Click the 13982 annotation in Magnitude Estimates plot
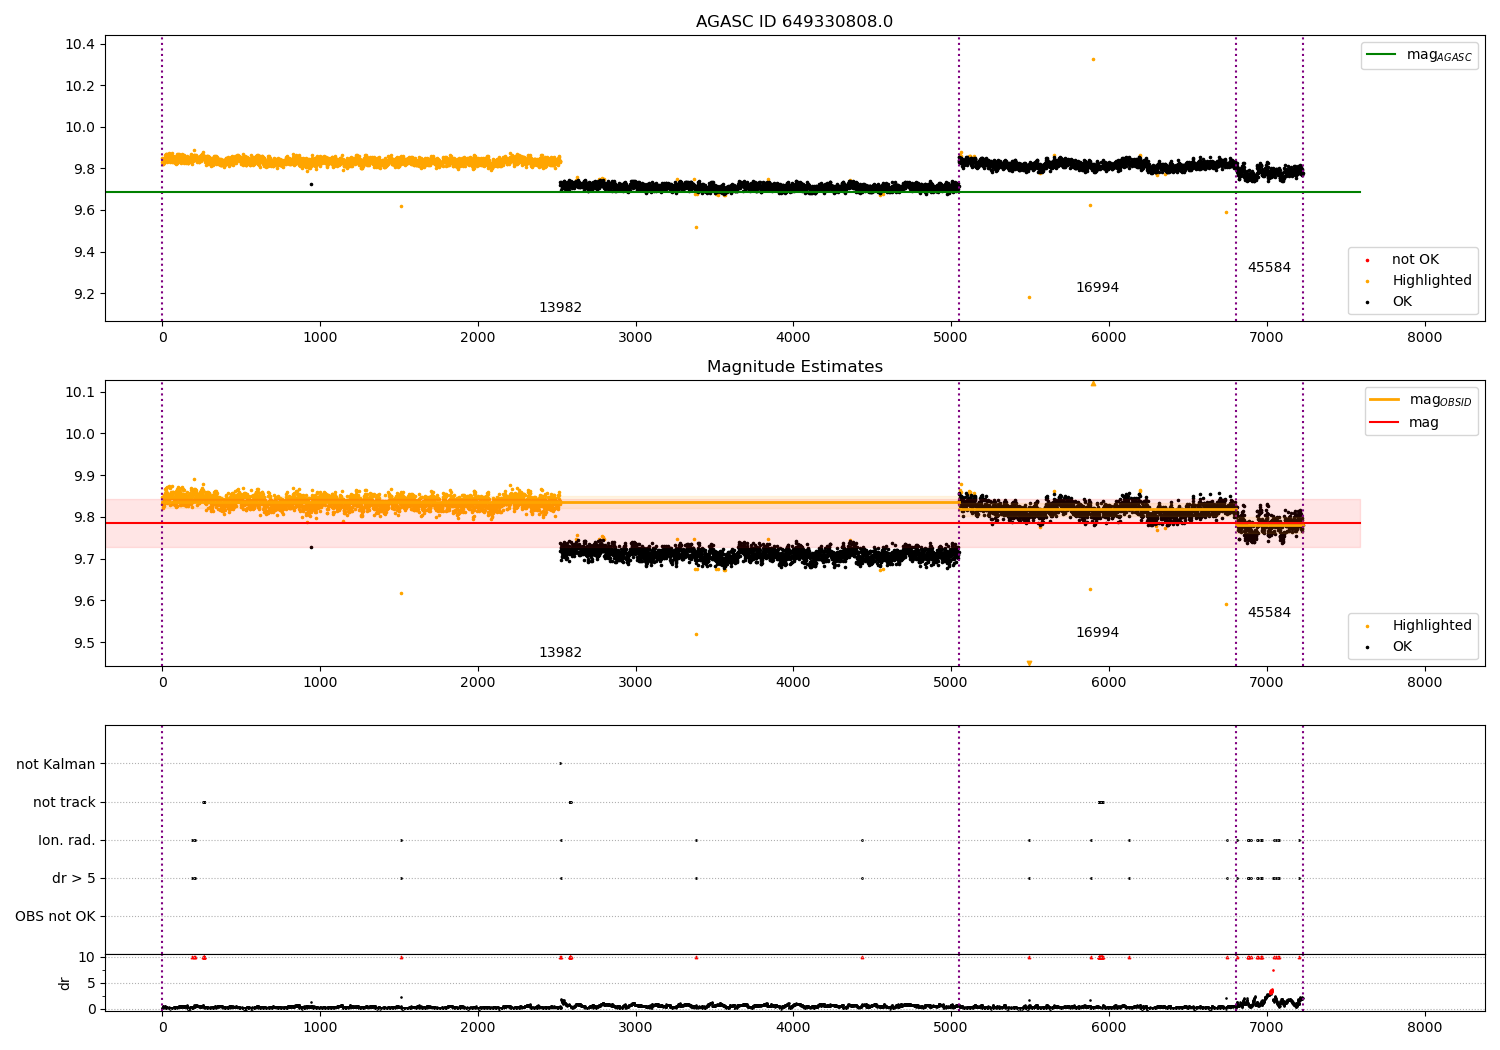Screen dimensions: 1500x1050 560,653
